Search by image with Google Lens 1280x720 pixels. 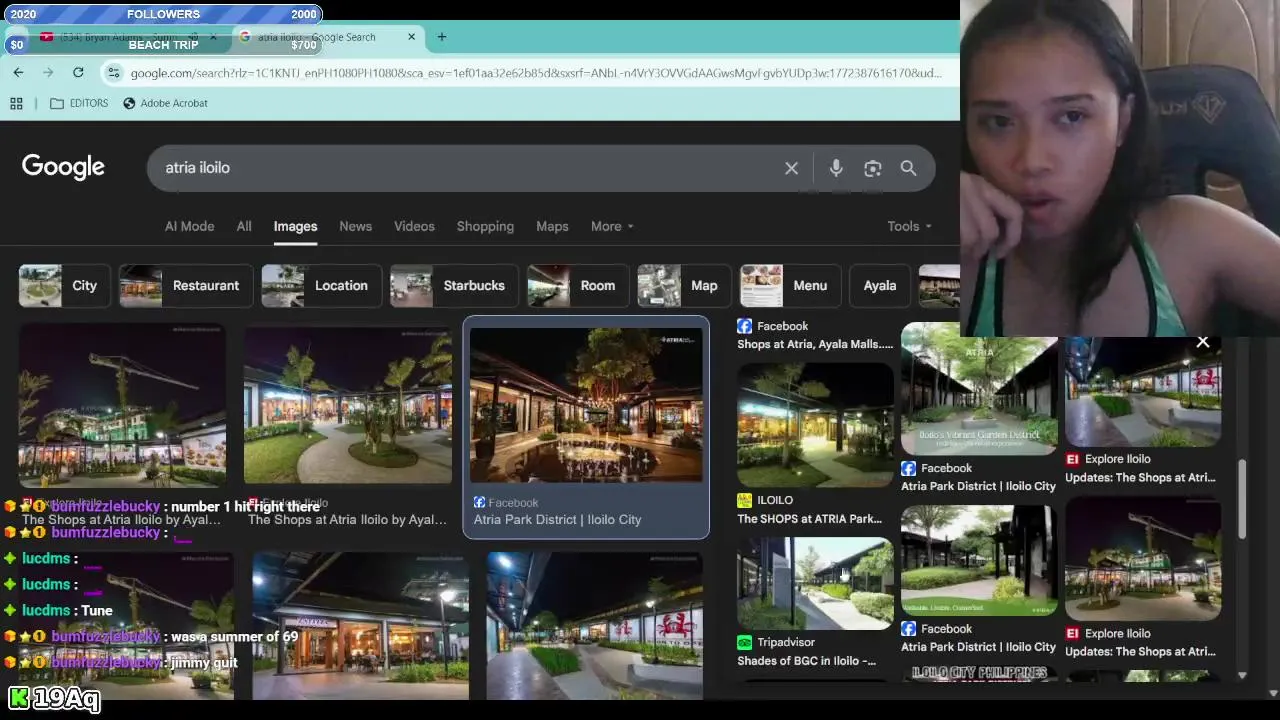[873, 168]
